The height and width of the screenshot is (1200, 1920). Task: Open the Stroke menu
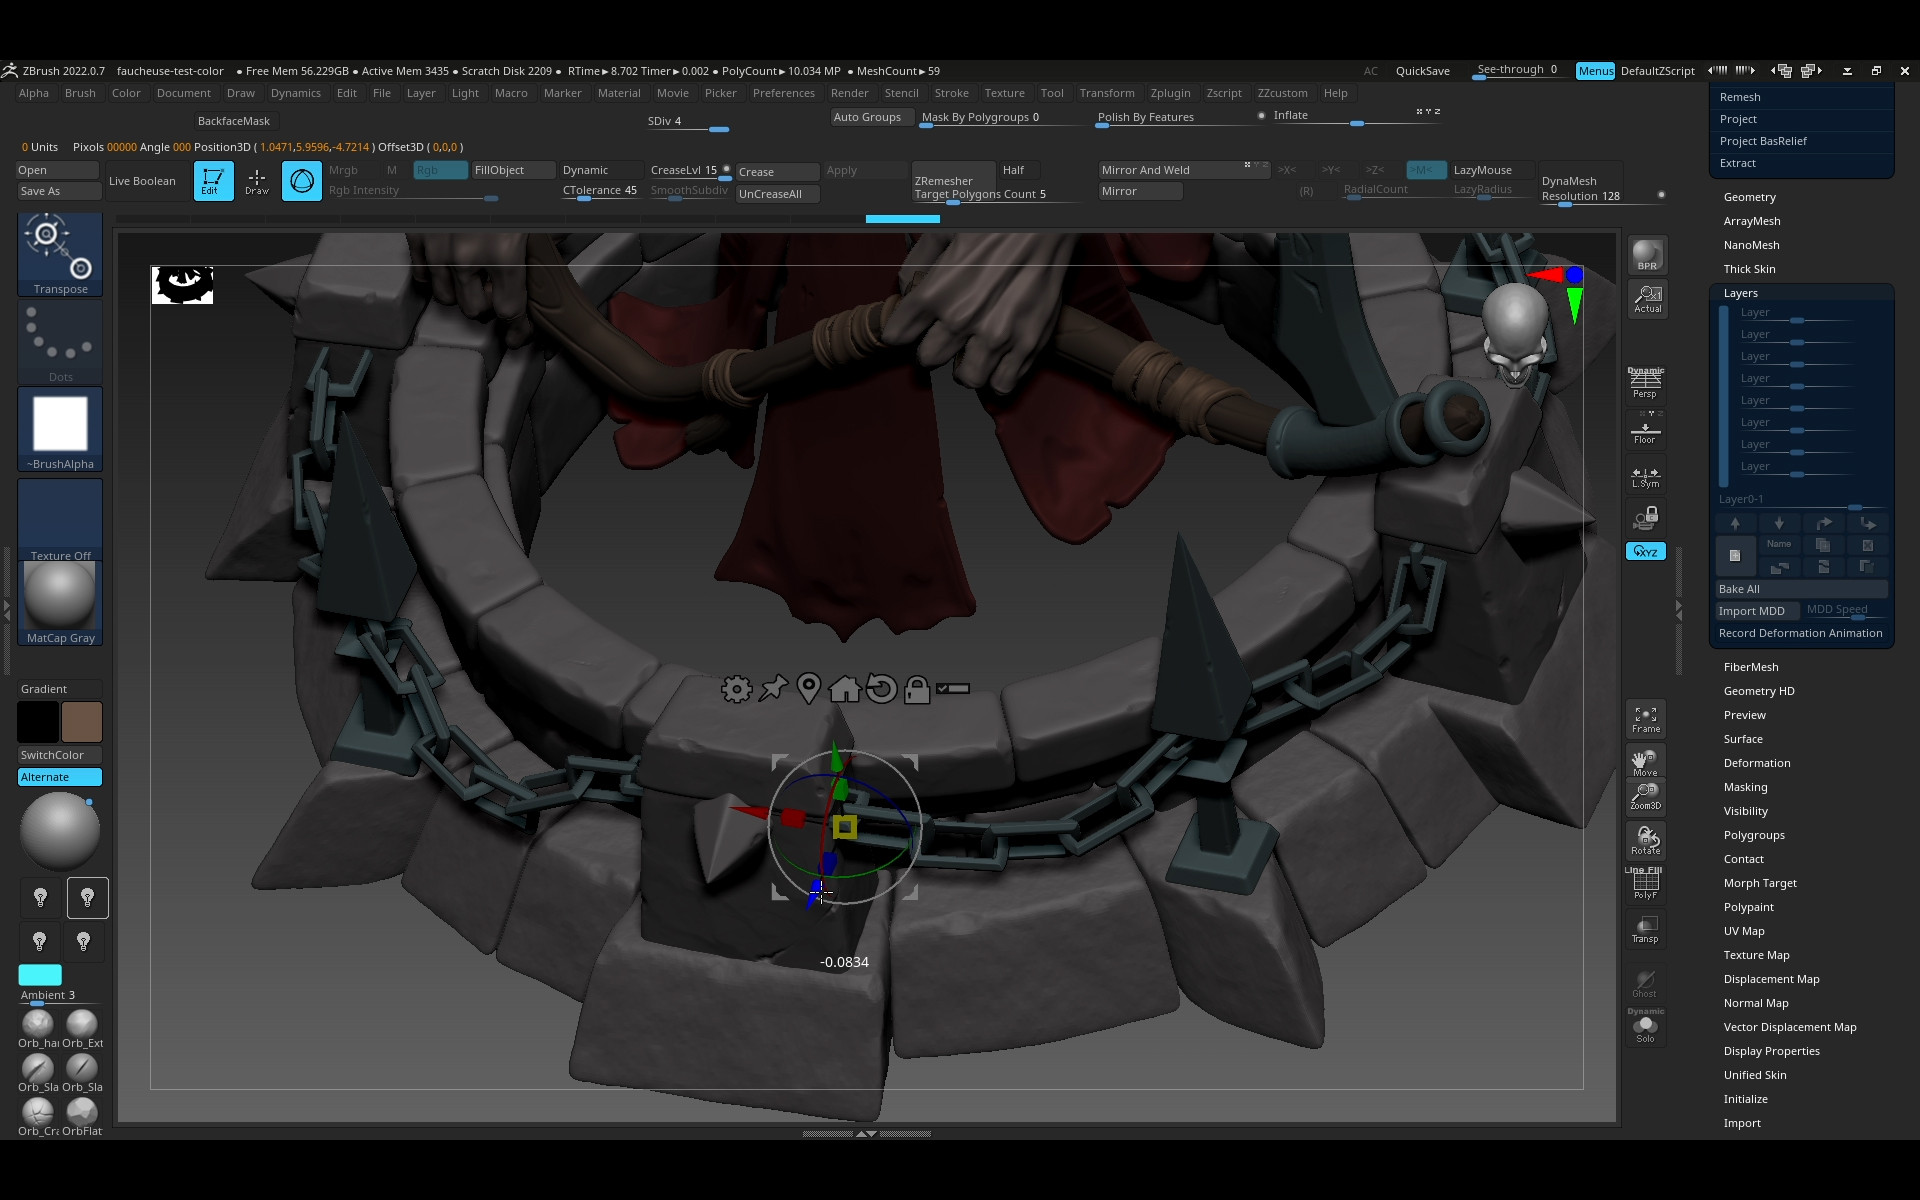tap(951, 93)
